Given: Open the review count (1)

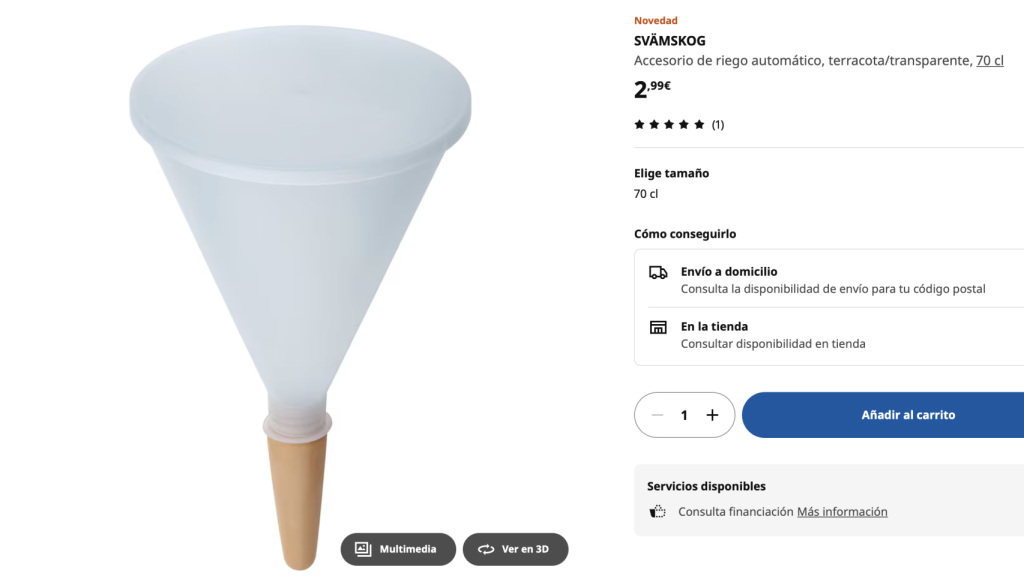Looking at the screenshot, I should click(718, 125).
